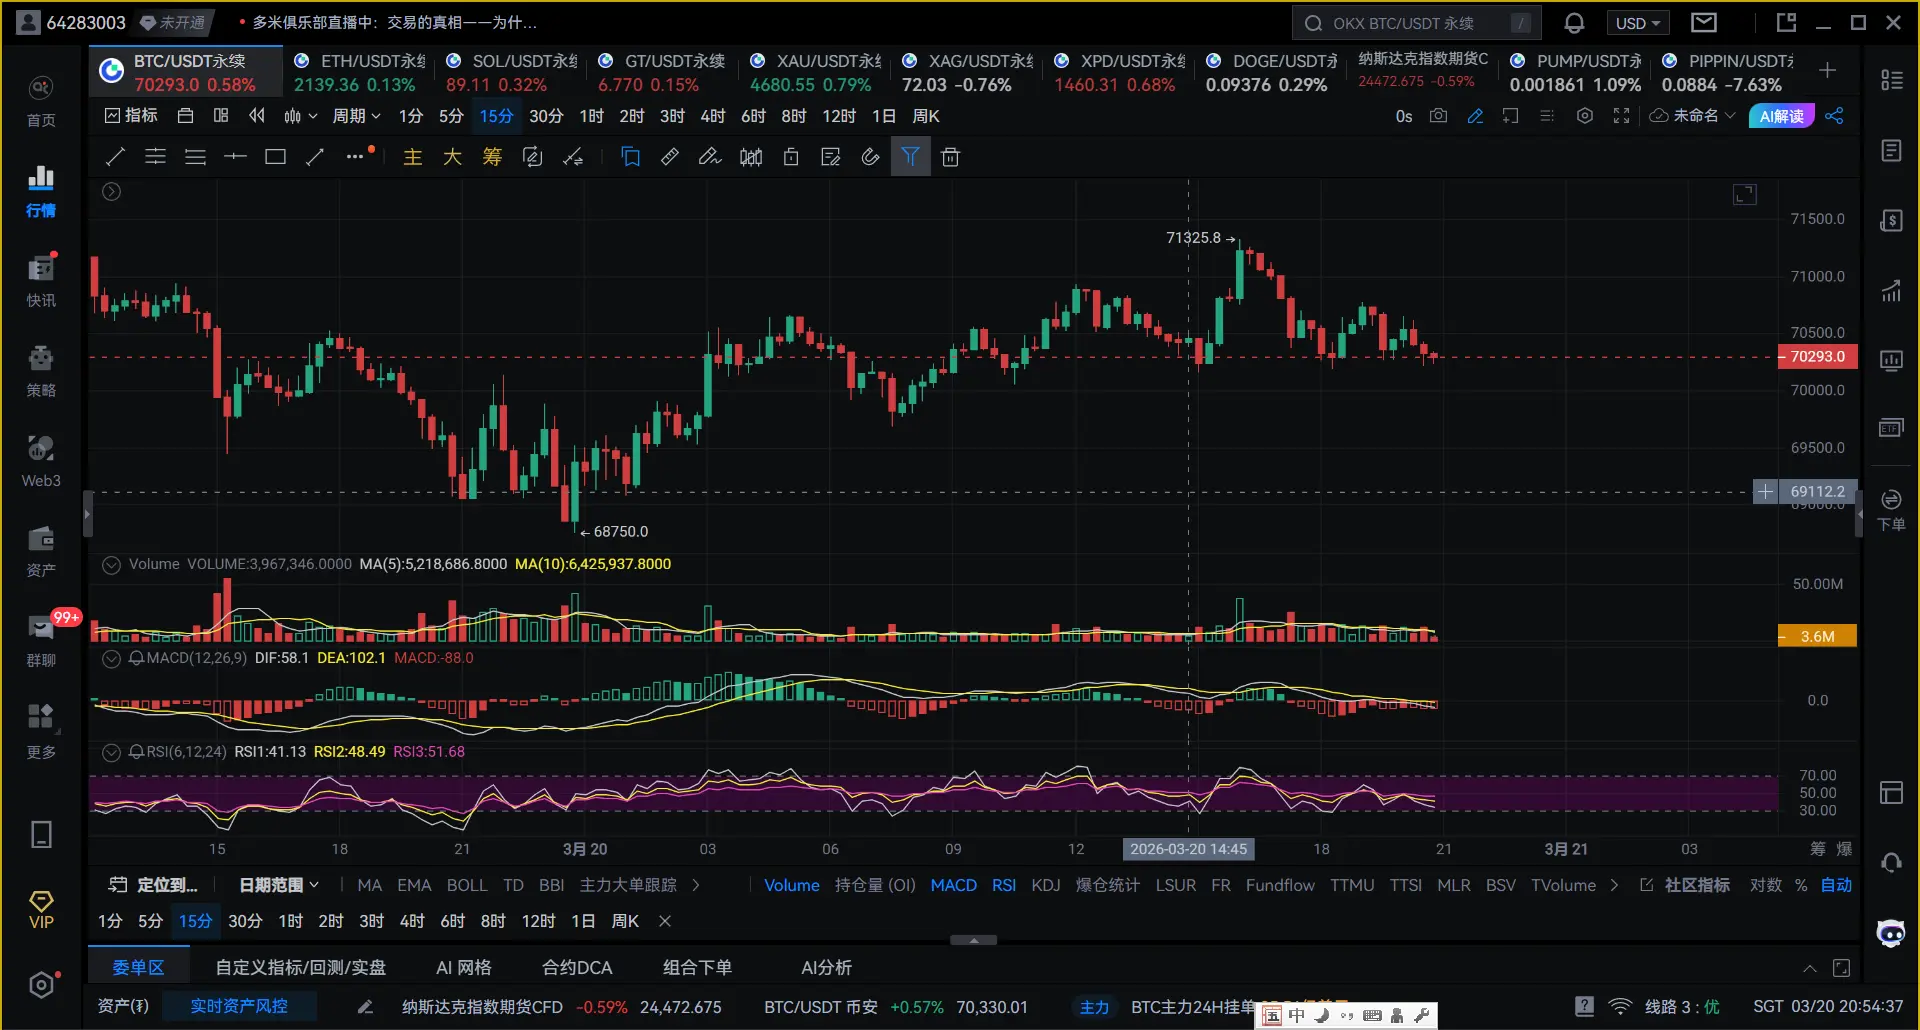Image resolution: width=1920 pixels, height=1030 pixels.
Task: Open chart settings hexagon icon
Action: (1584, 116)
